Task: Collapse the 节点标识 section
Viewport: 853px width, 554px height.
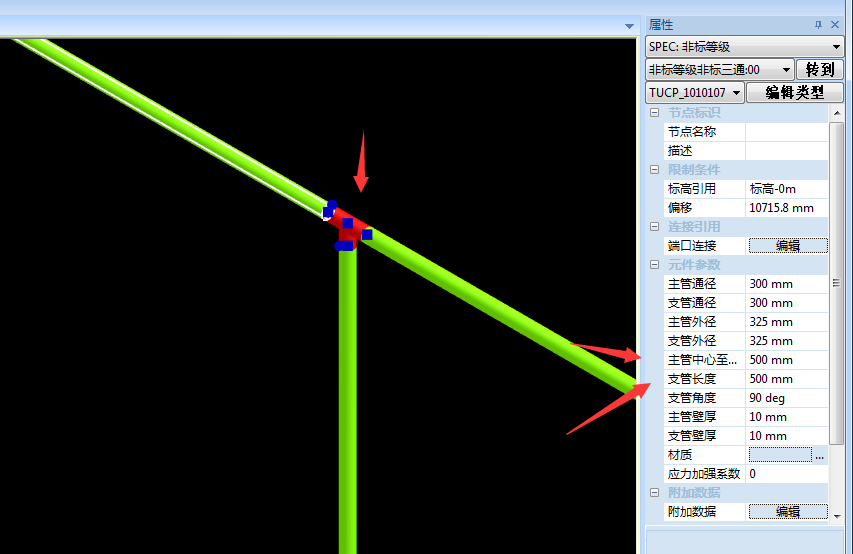Action: 653,113
